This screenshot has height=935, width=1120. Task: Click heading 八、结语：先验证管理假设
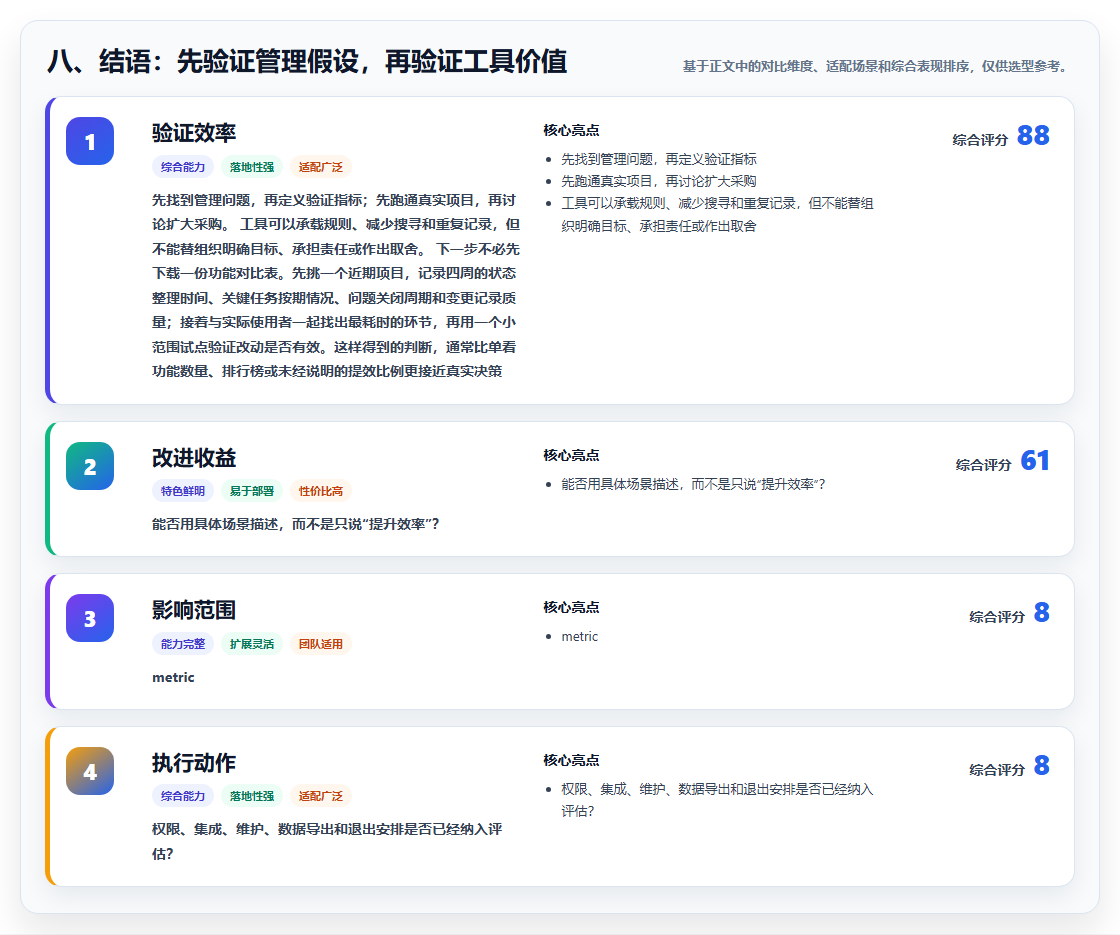click(x=307, y=61)
